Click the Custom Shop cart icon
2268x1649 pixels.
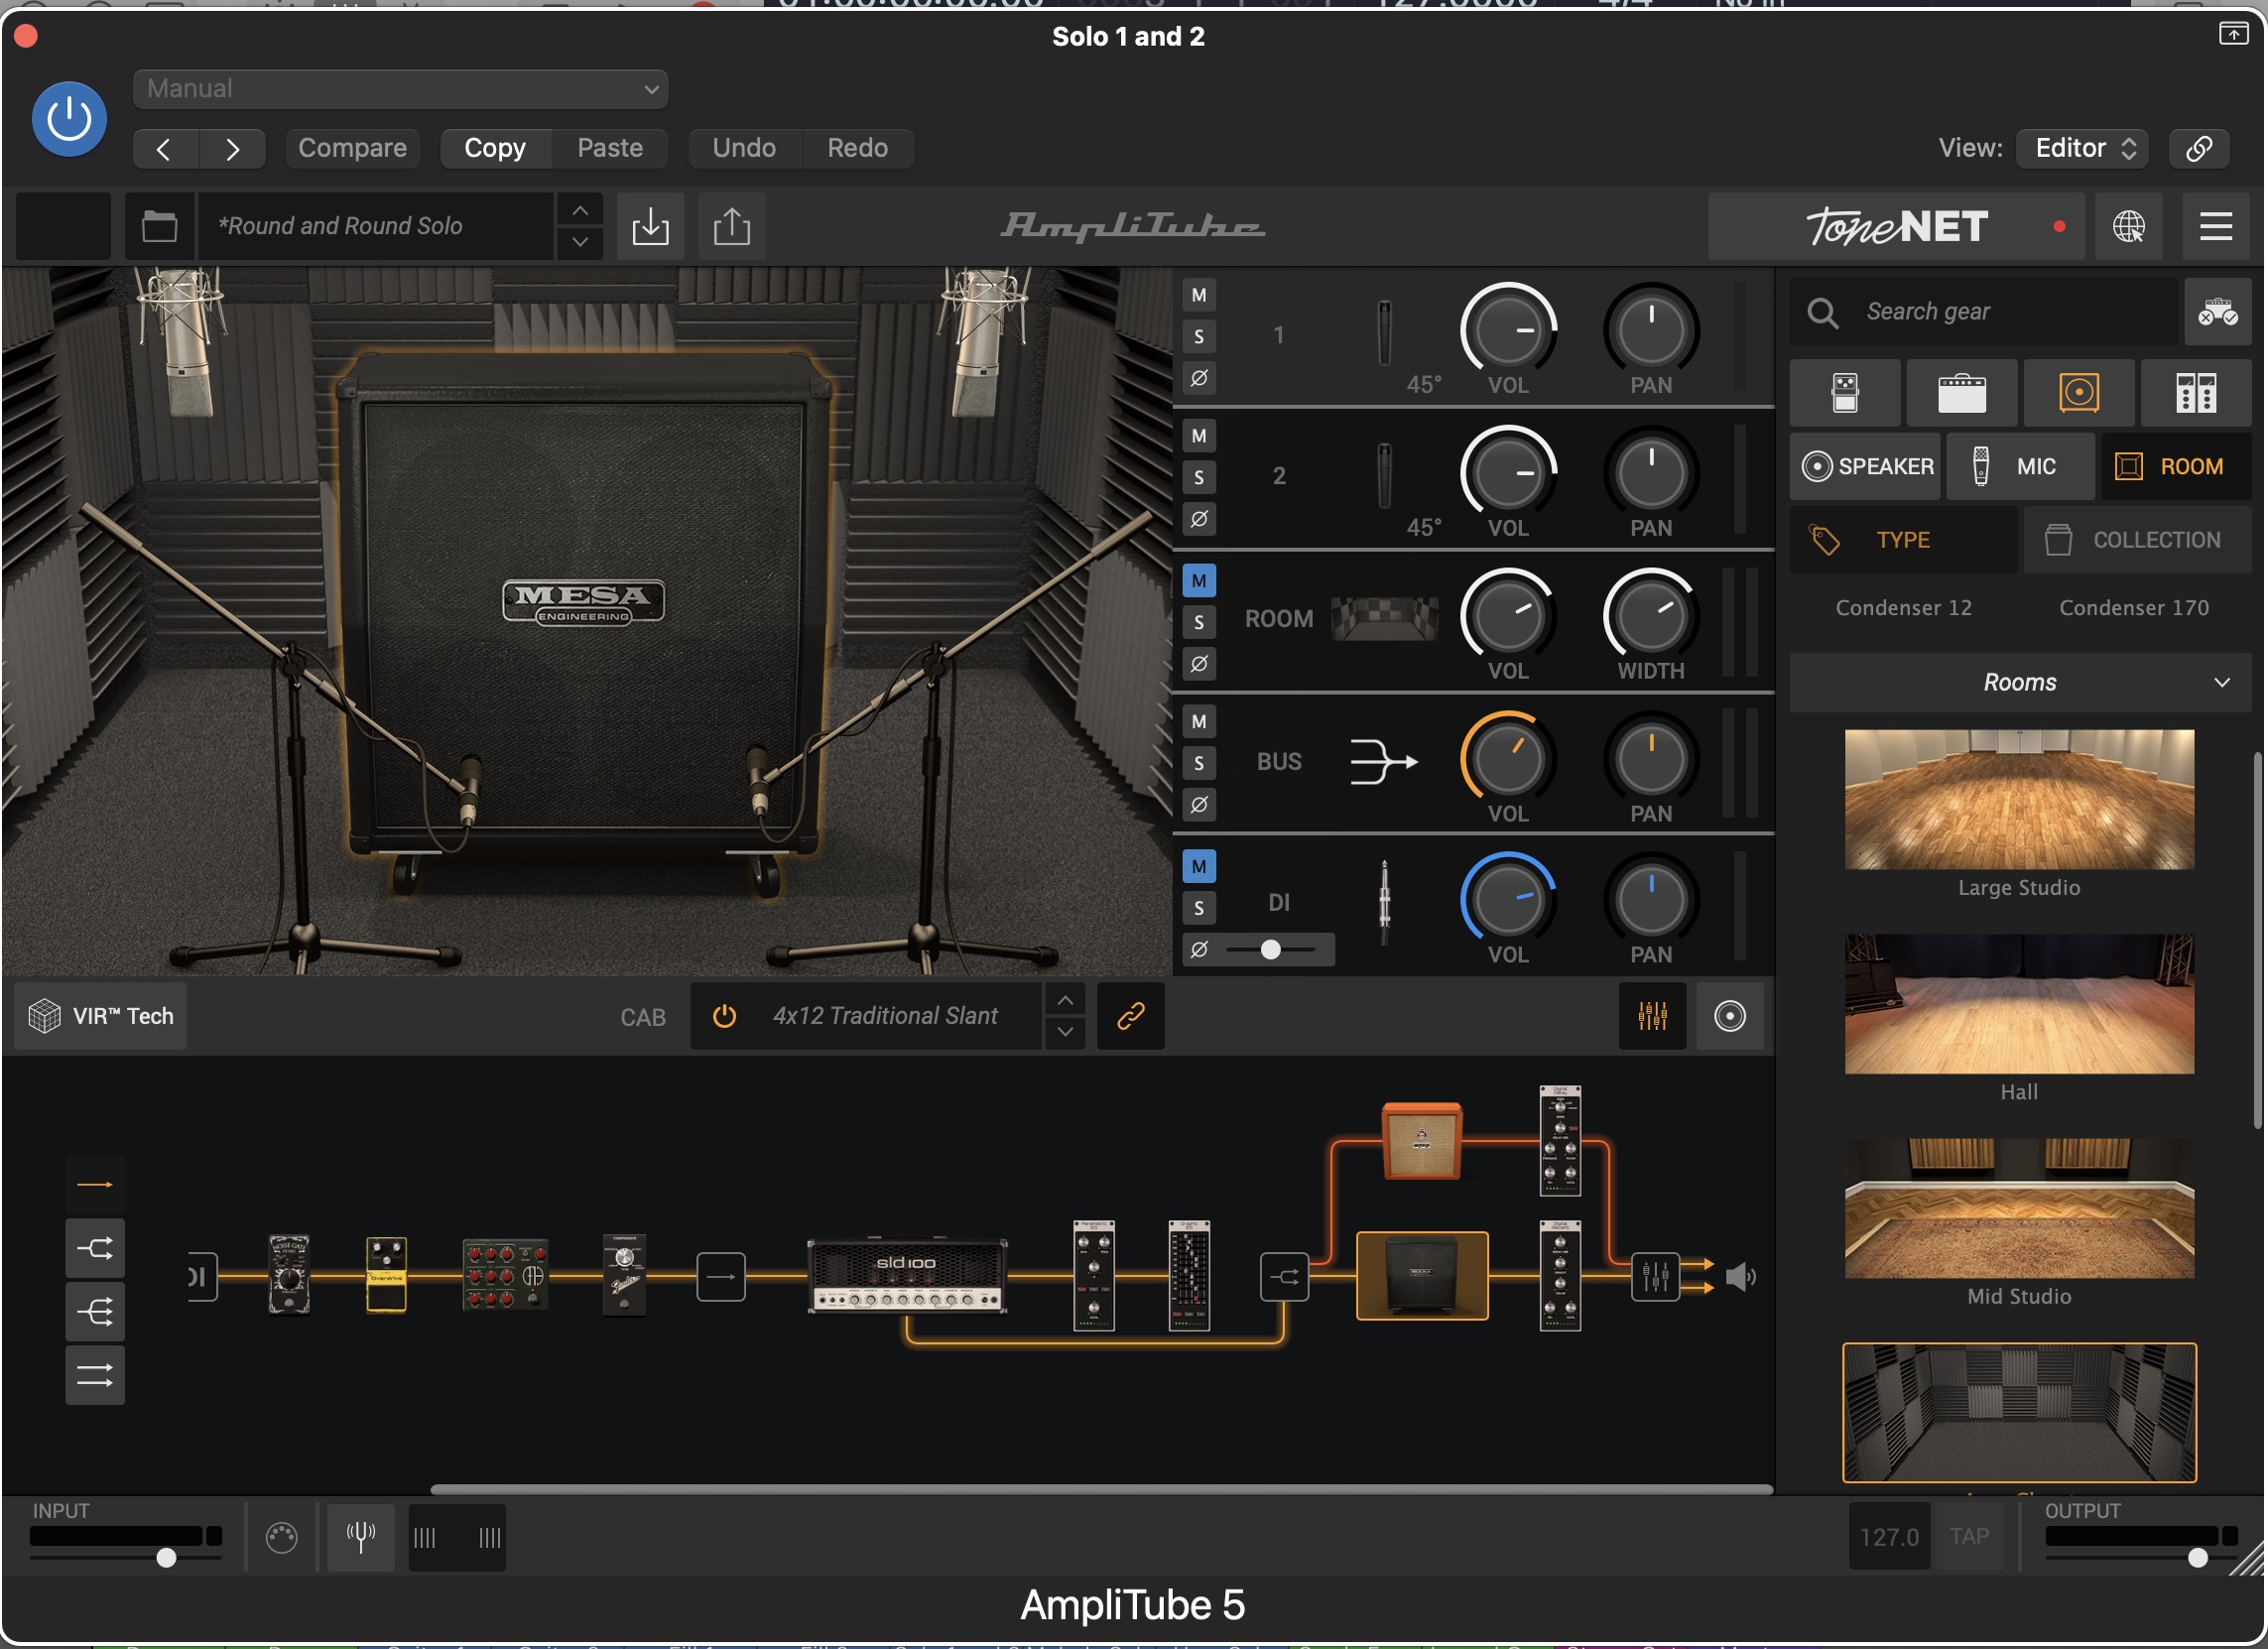point(2217,312)
